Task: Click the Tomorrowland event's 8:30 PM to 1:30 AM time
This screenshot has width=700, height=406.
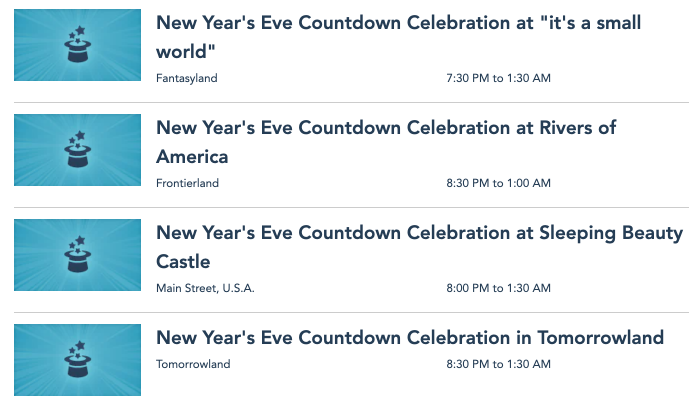Action: coord(498,364)
